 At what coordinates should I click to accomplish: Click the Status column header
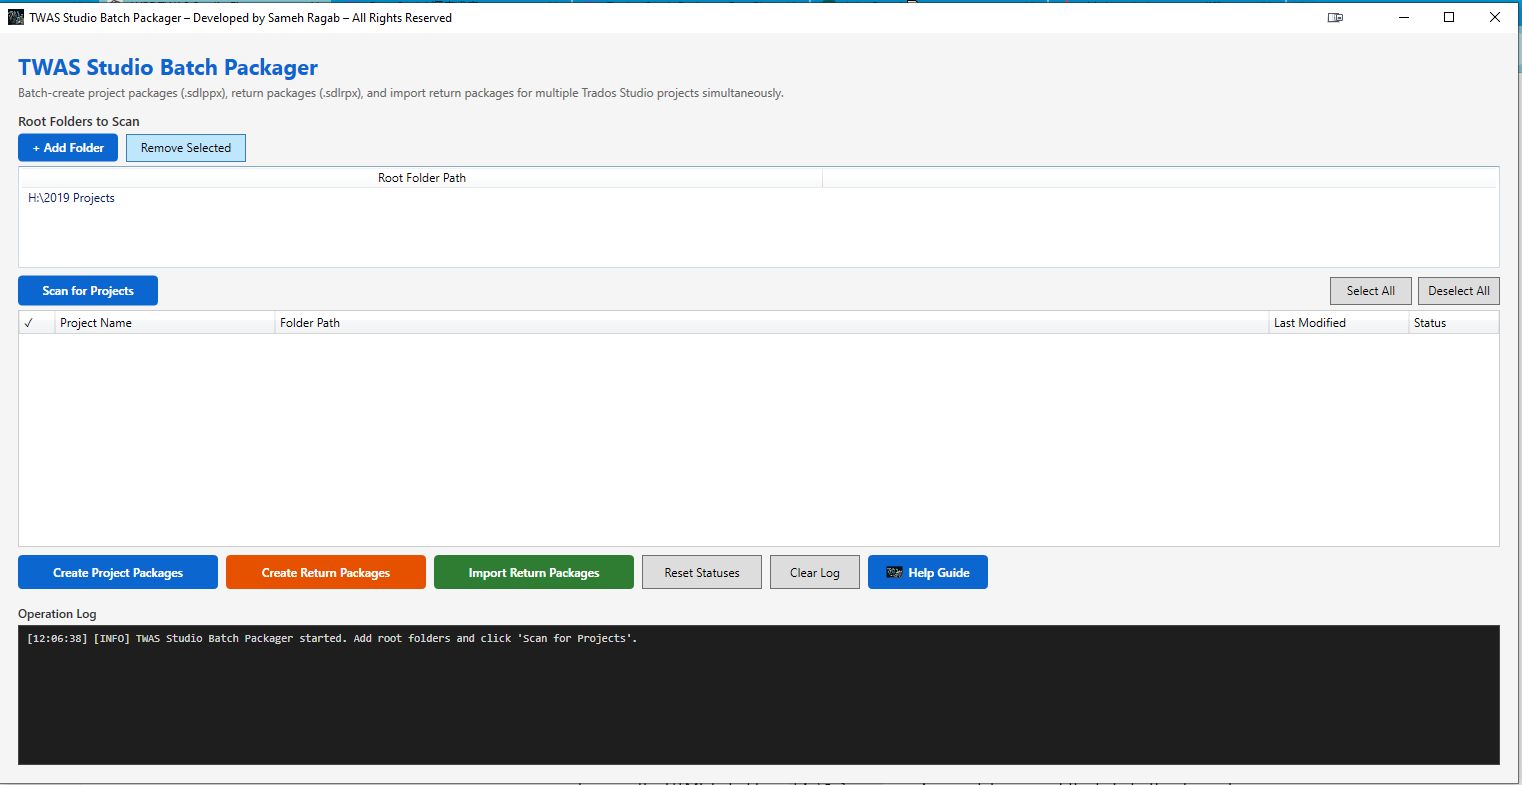click(x=1428, y=322)
